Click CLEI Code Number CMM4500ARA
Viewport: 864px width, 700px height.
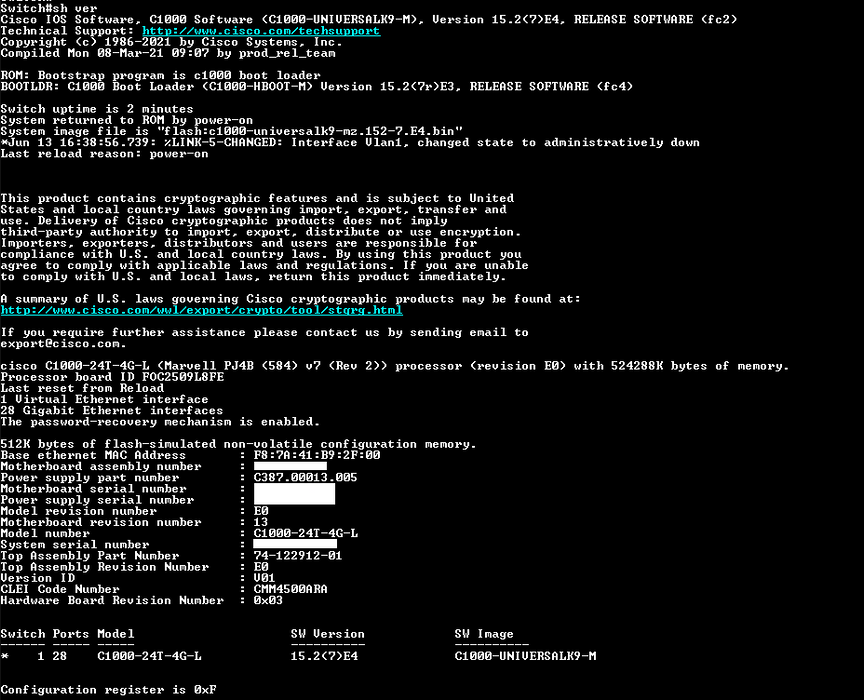(290, 589)
